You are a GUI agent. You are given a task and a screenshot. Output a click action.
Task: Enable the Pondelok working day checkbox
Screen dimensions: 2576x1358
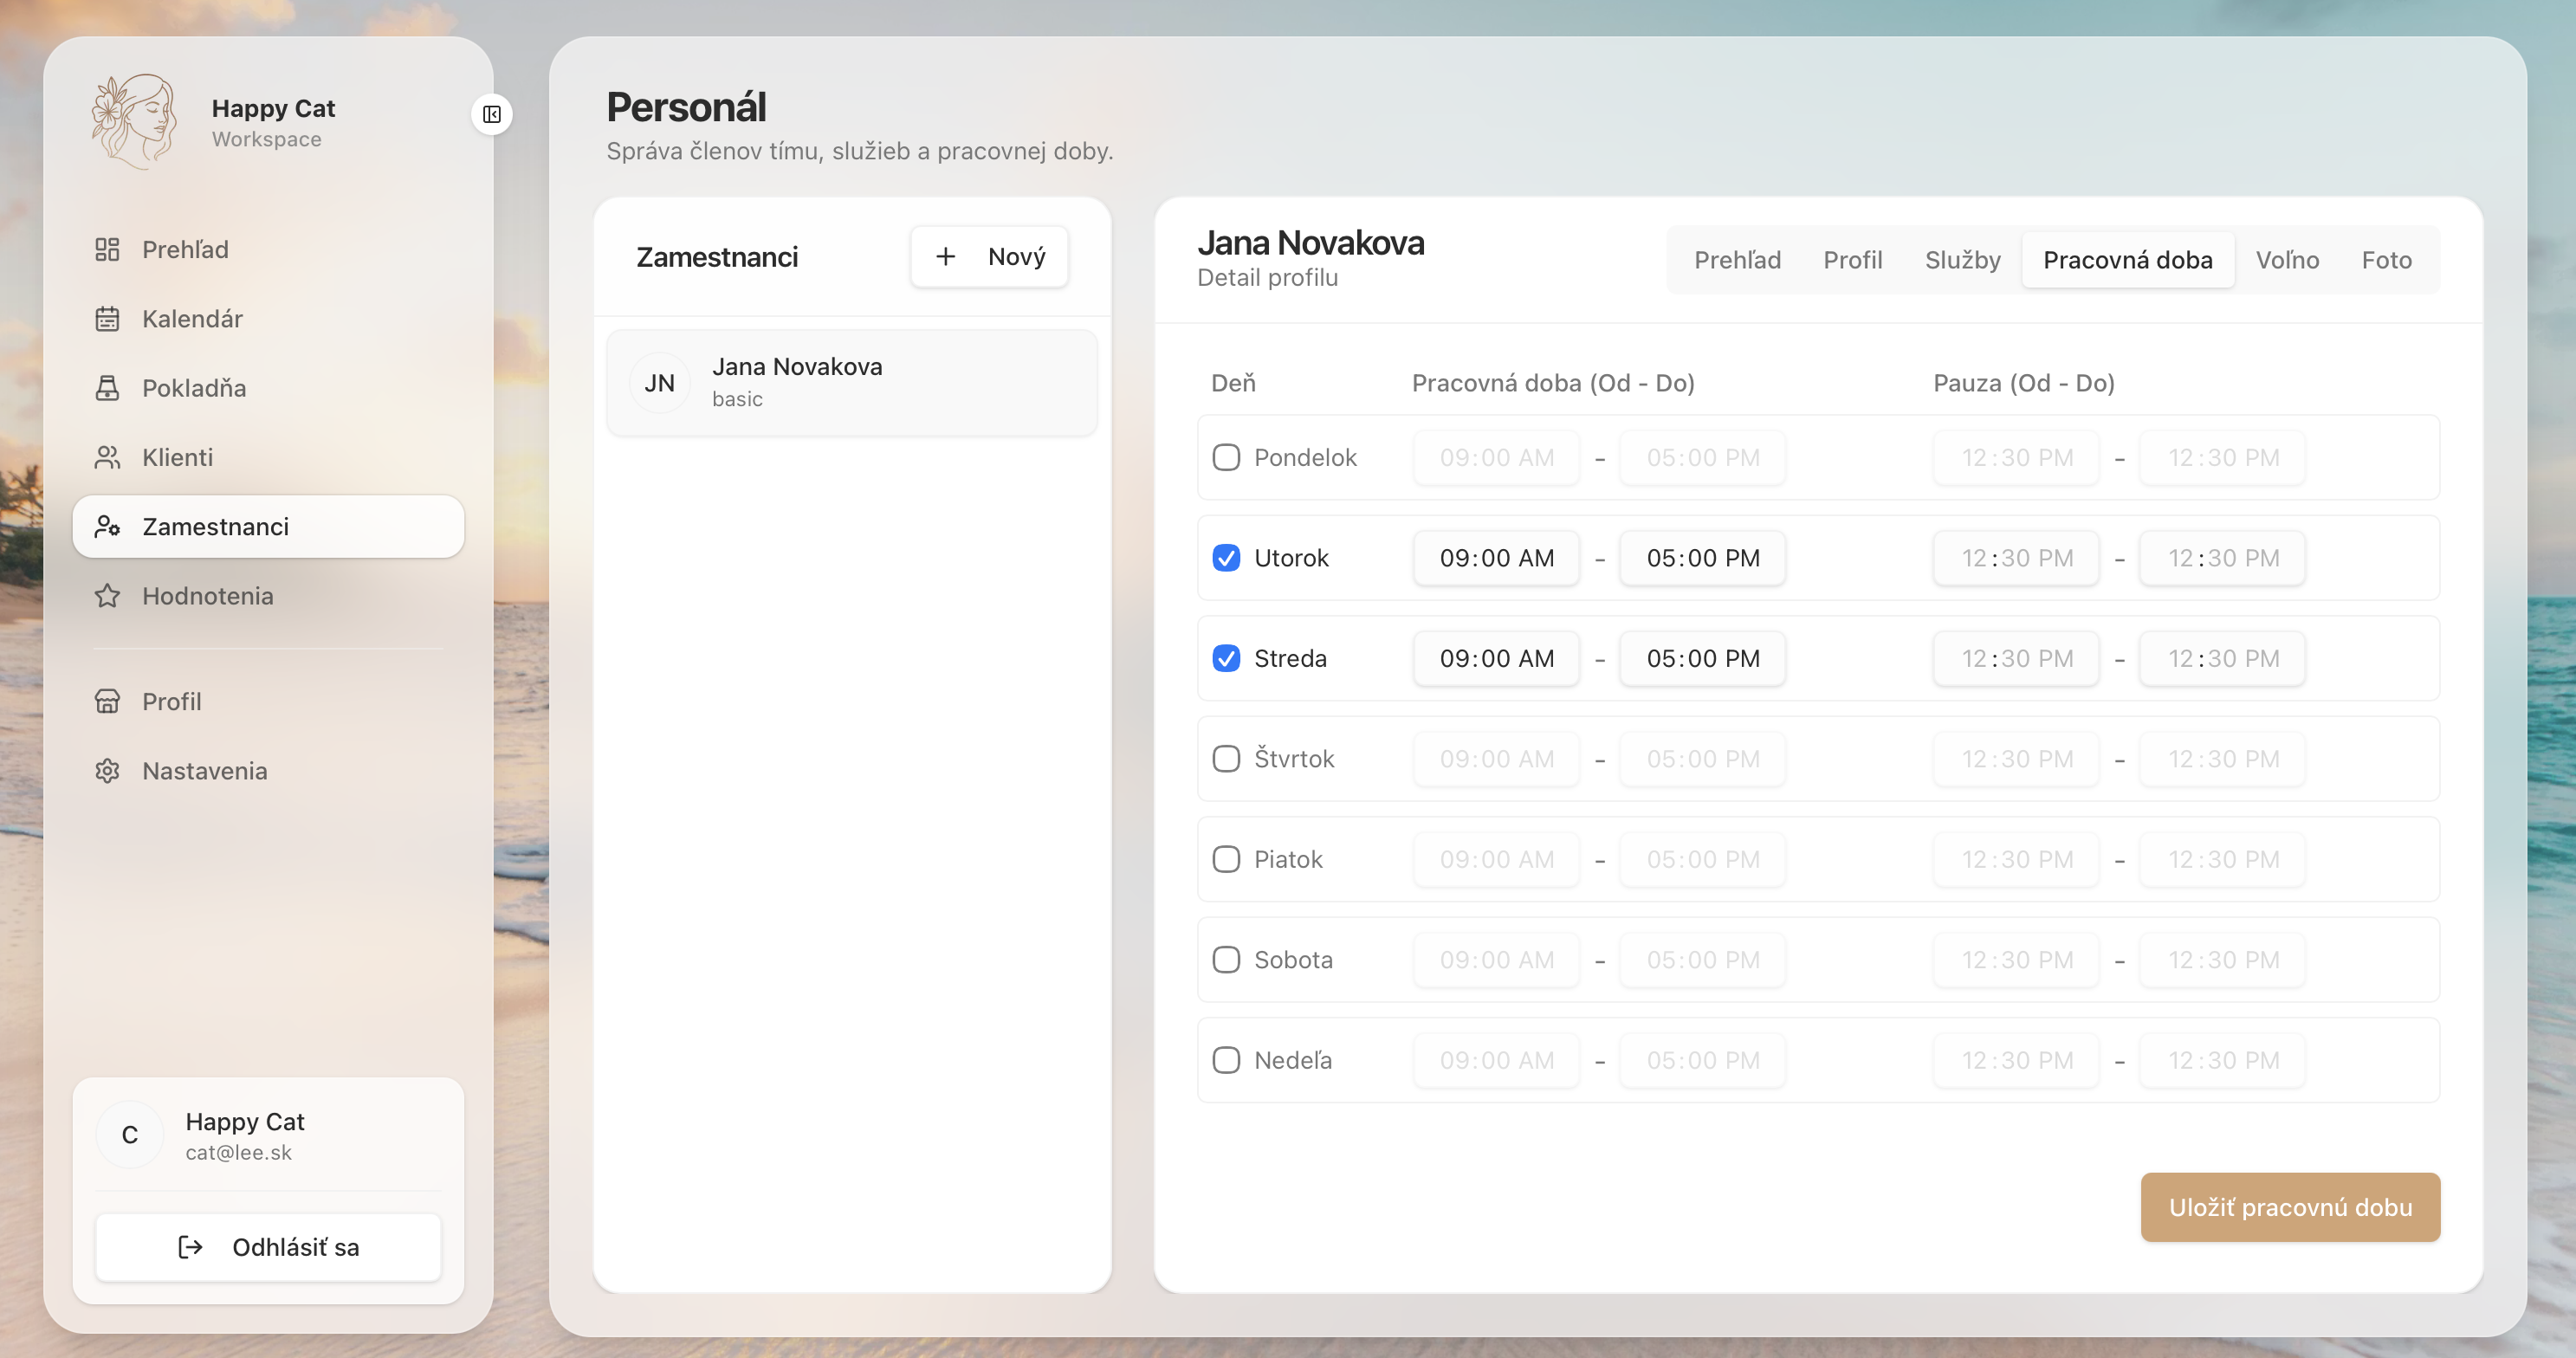1226,457
